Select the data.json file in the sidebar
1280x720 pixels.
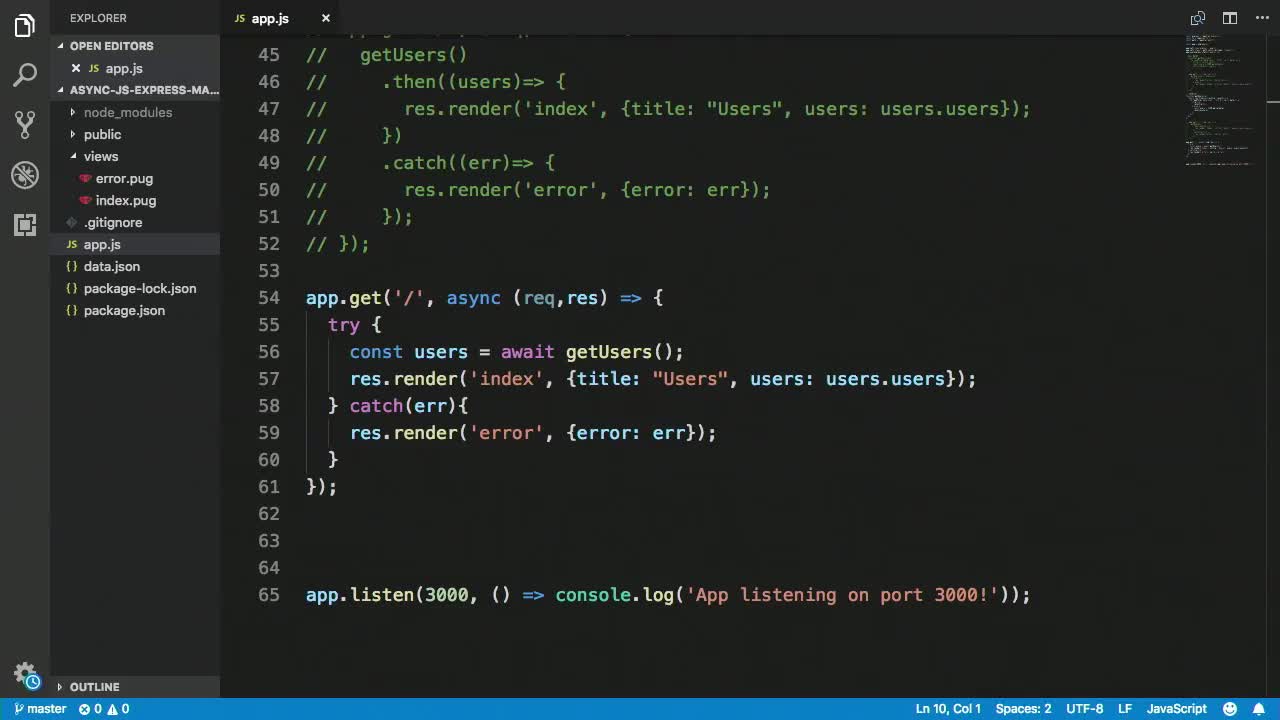(111, 266)
